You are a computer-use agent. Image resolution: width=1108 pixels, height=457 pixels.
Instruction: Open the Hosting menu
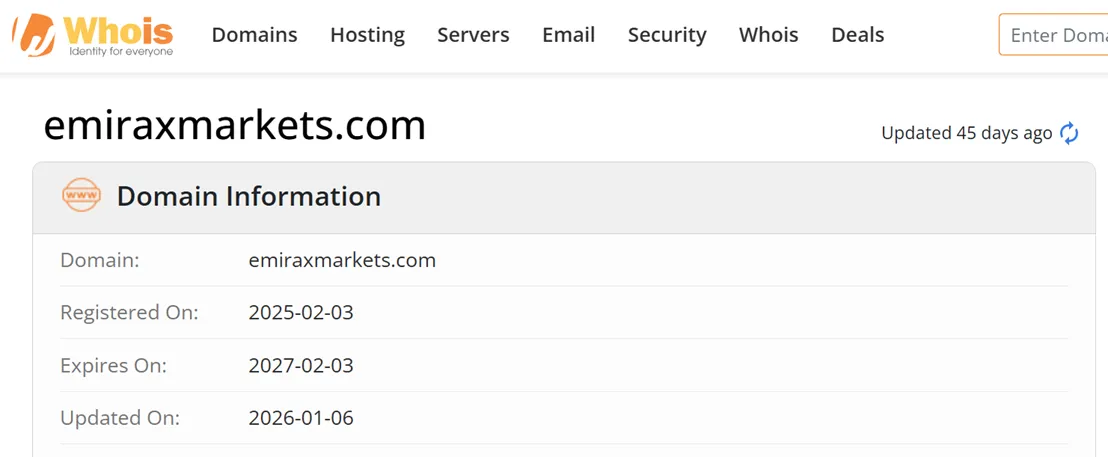[x=367, y=35]
